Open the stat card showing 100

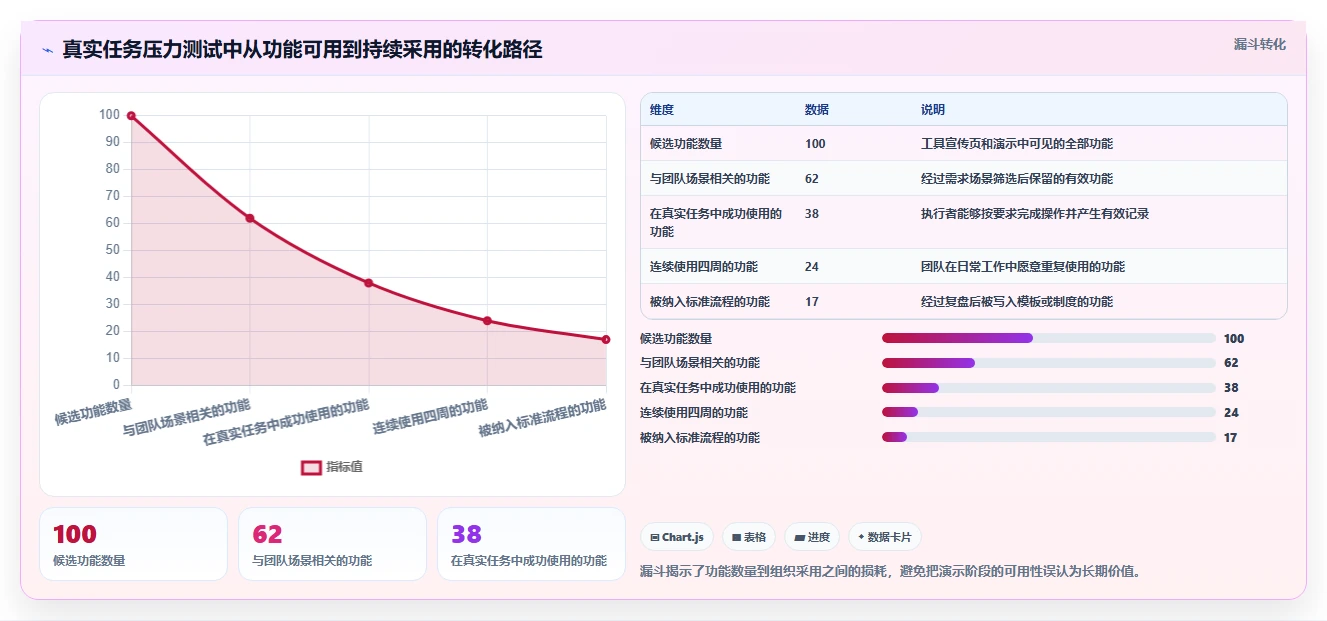click(x=133, y=544)
